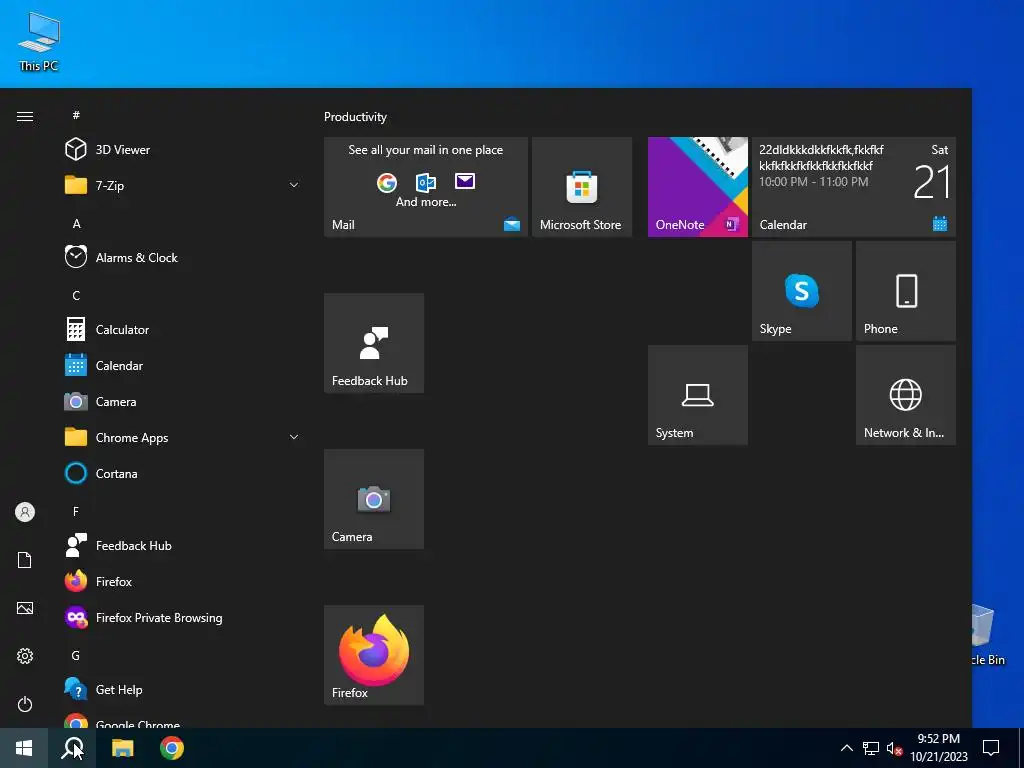Open the network status tray icon
1024x768 pixels.
point(871,748)
